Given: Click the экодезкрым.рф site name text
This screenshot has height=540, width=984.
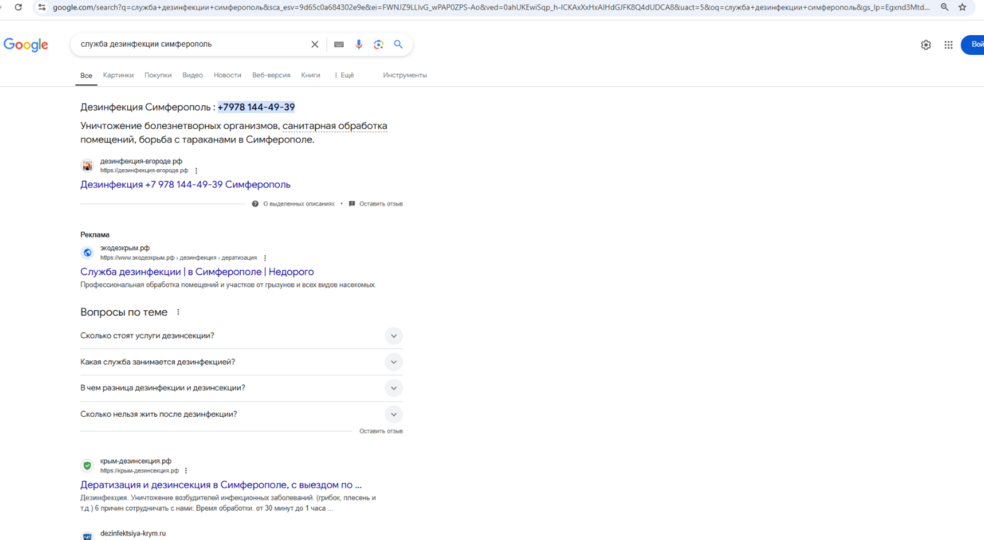Looking at the screenshot, I should point(125,248).
